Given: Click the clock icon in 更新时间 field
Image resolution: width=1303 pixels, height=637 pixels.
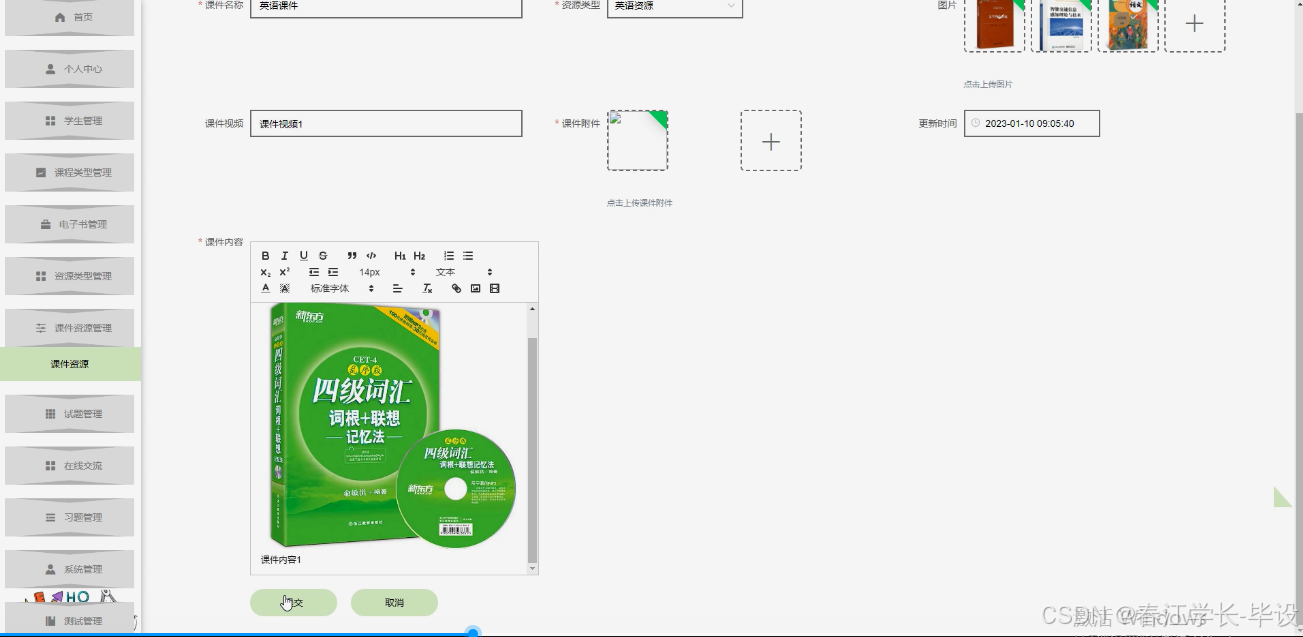Looking at the screenshot, I should point(975,124).
